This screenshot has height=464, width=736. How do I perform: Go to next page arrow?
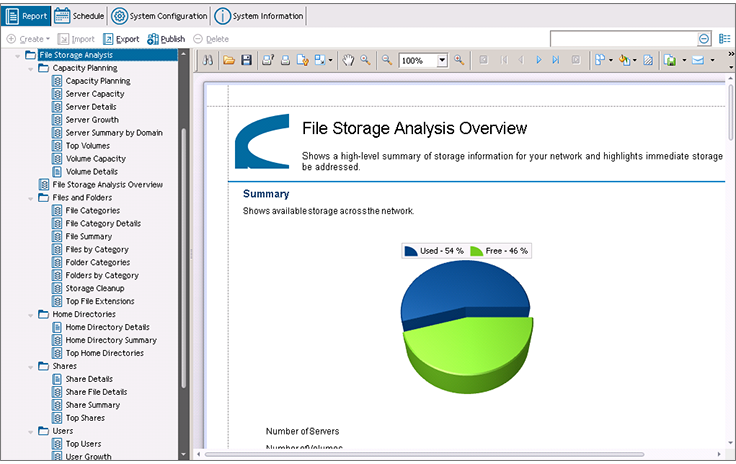pos(539,60)
